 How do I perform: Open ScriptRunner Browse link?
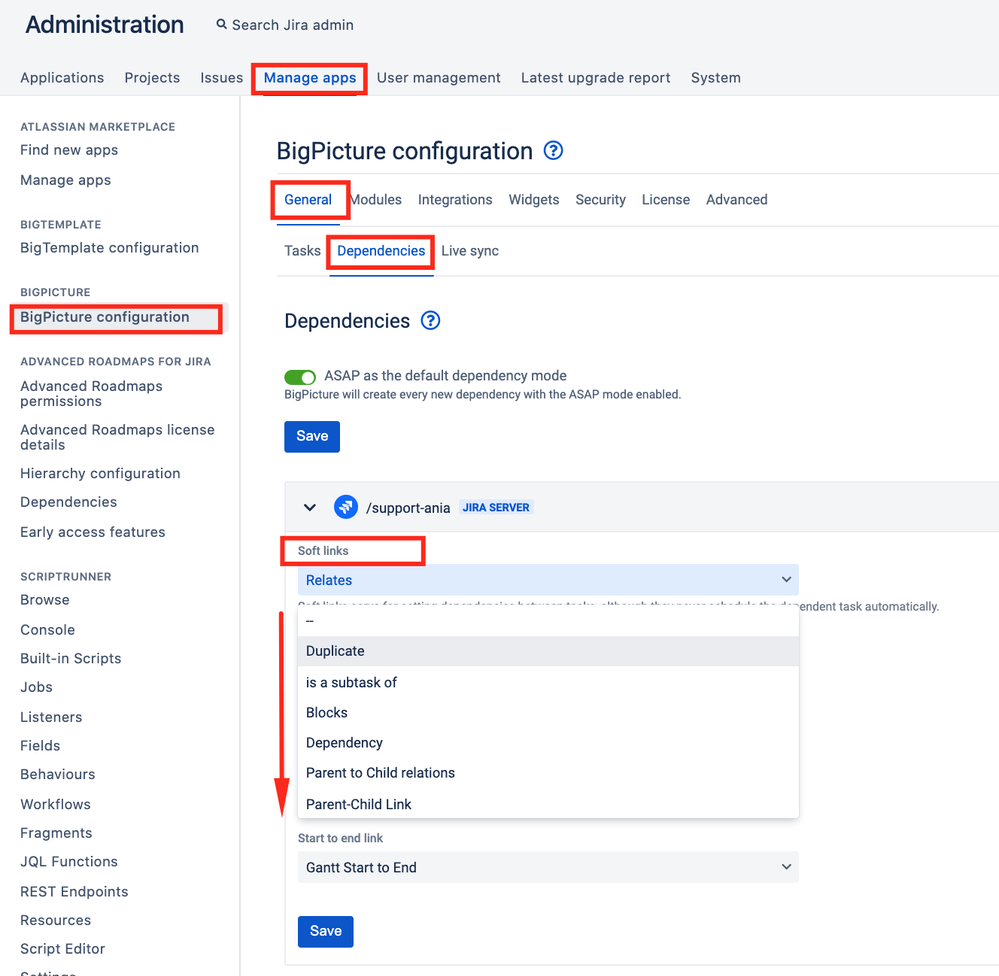click(x=45, y=599)
